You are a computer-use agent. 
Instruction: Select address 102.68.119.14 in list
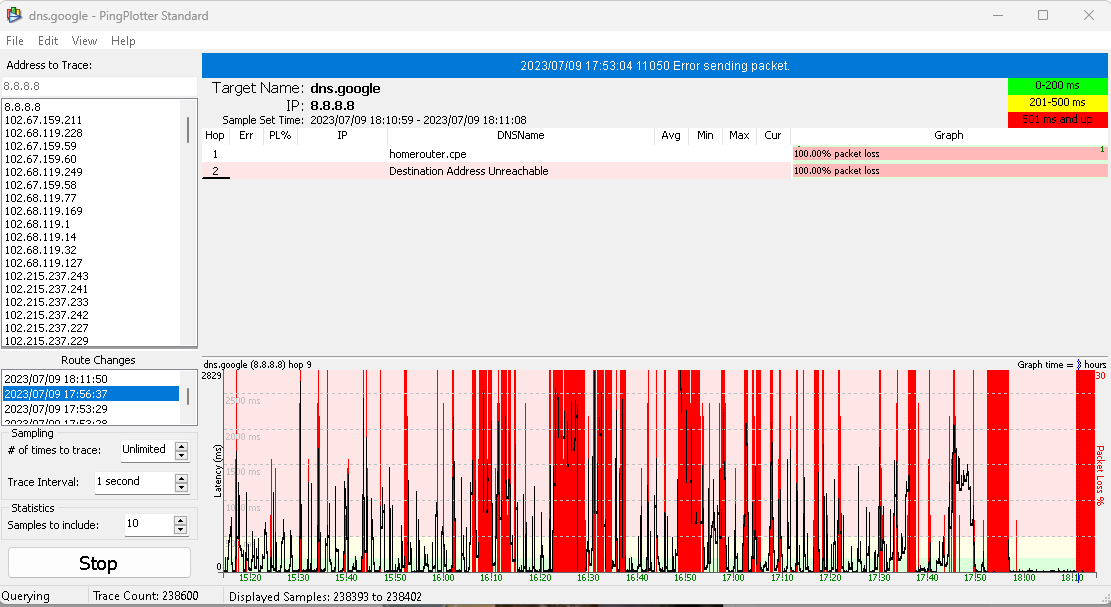(x=40, y=237)
